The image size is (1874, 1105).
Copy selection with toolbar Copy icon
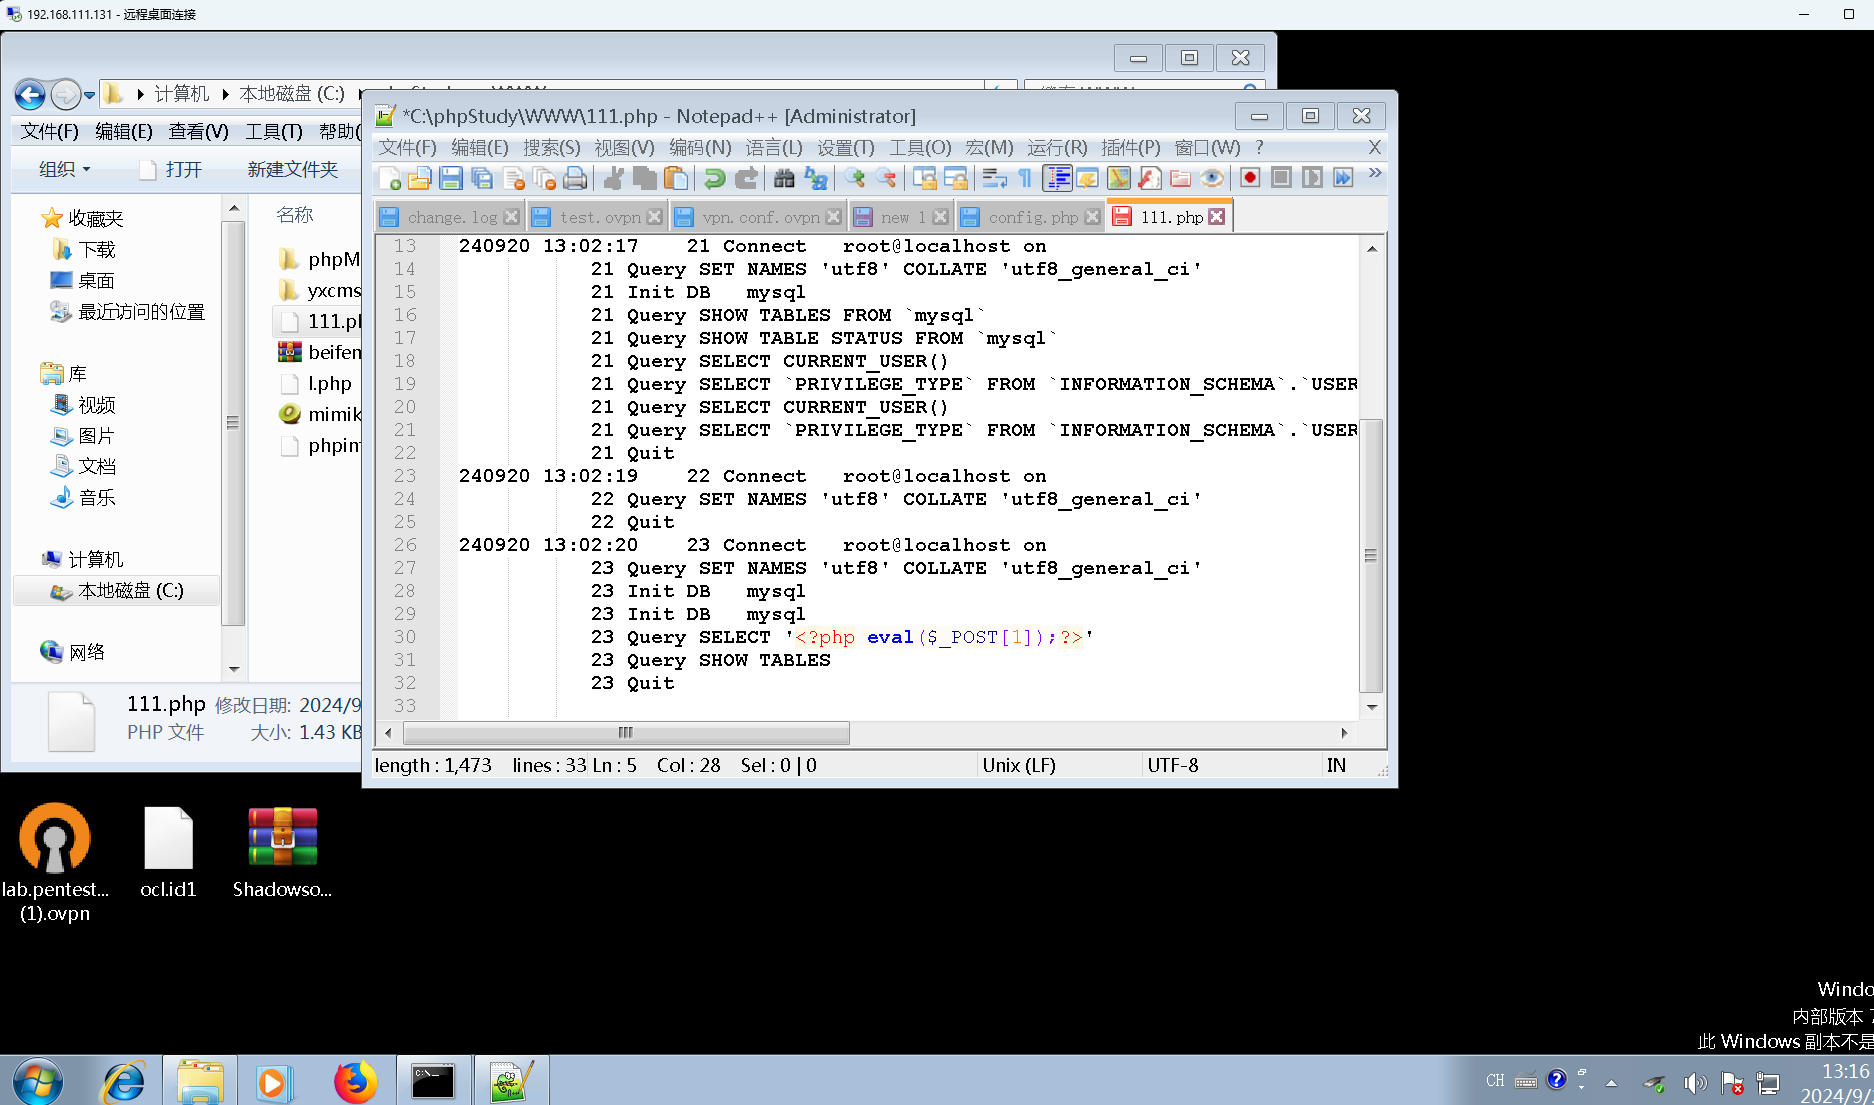pyautogui.click(x=645, y=178)
